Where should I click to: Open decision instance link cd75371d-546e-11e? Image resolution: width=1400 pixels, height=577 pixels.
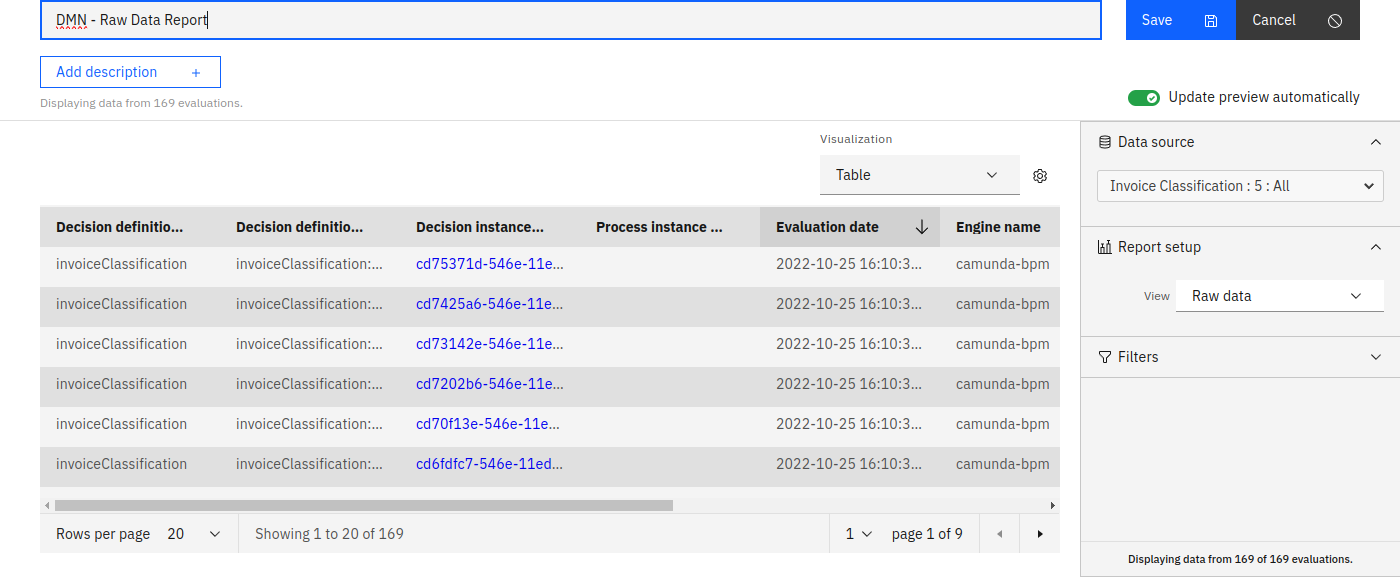tap(489, 263)
